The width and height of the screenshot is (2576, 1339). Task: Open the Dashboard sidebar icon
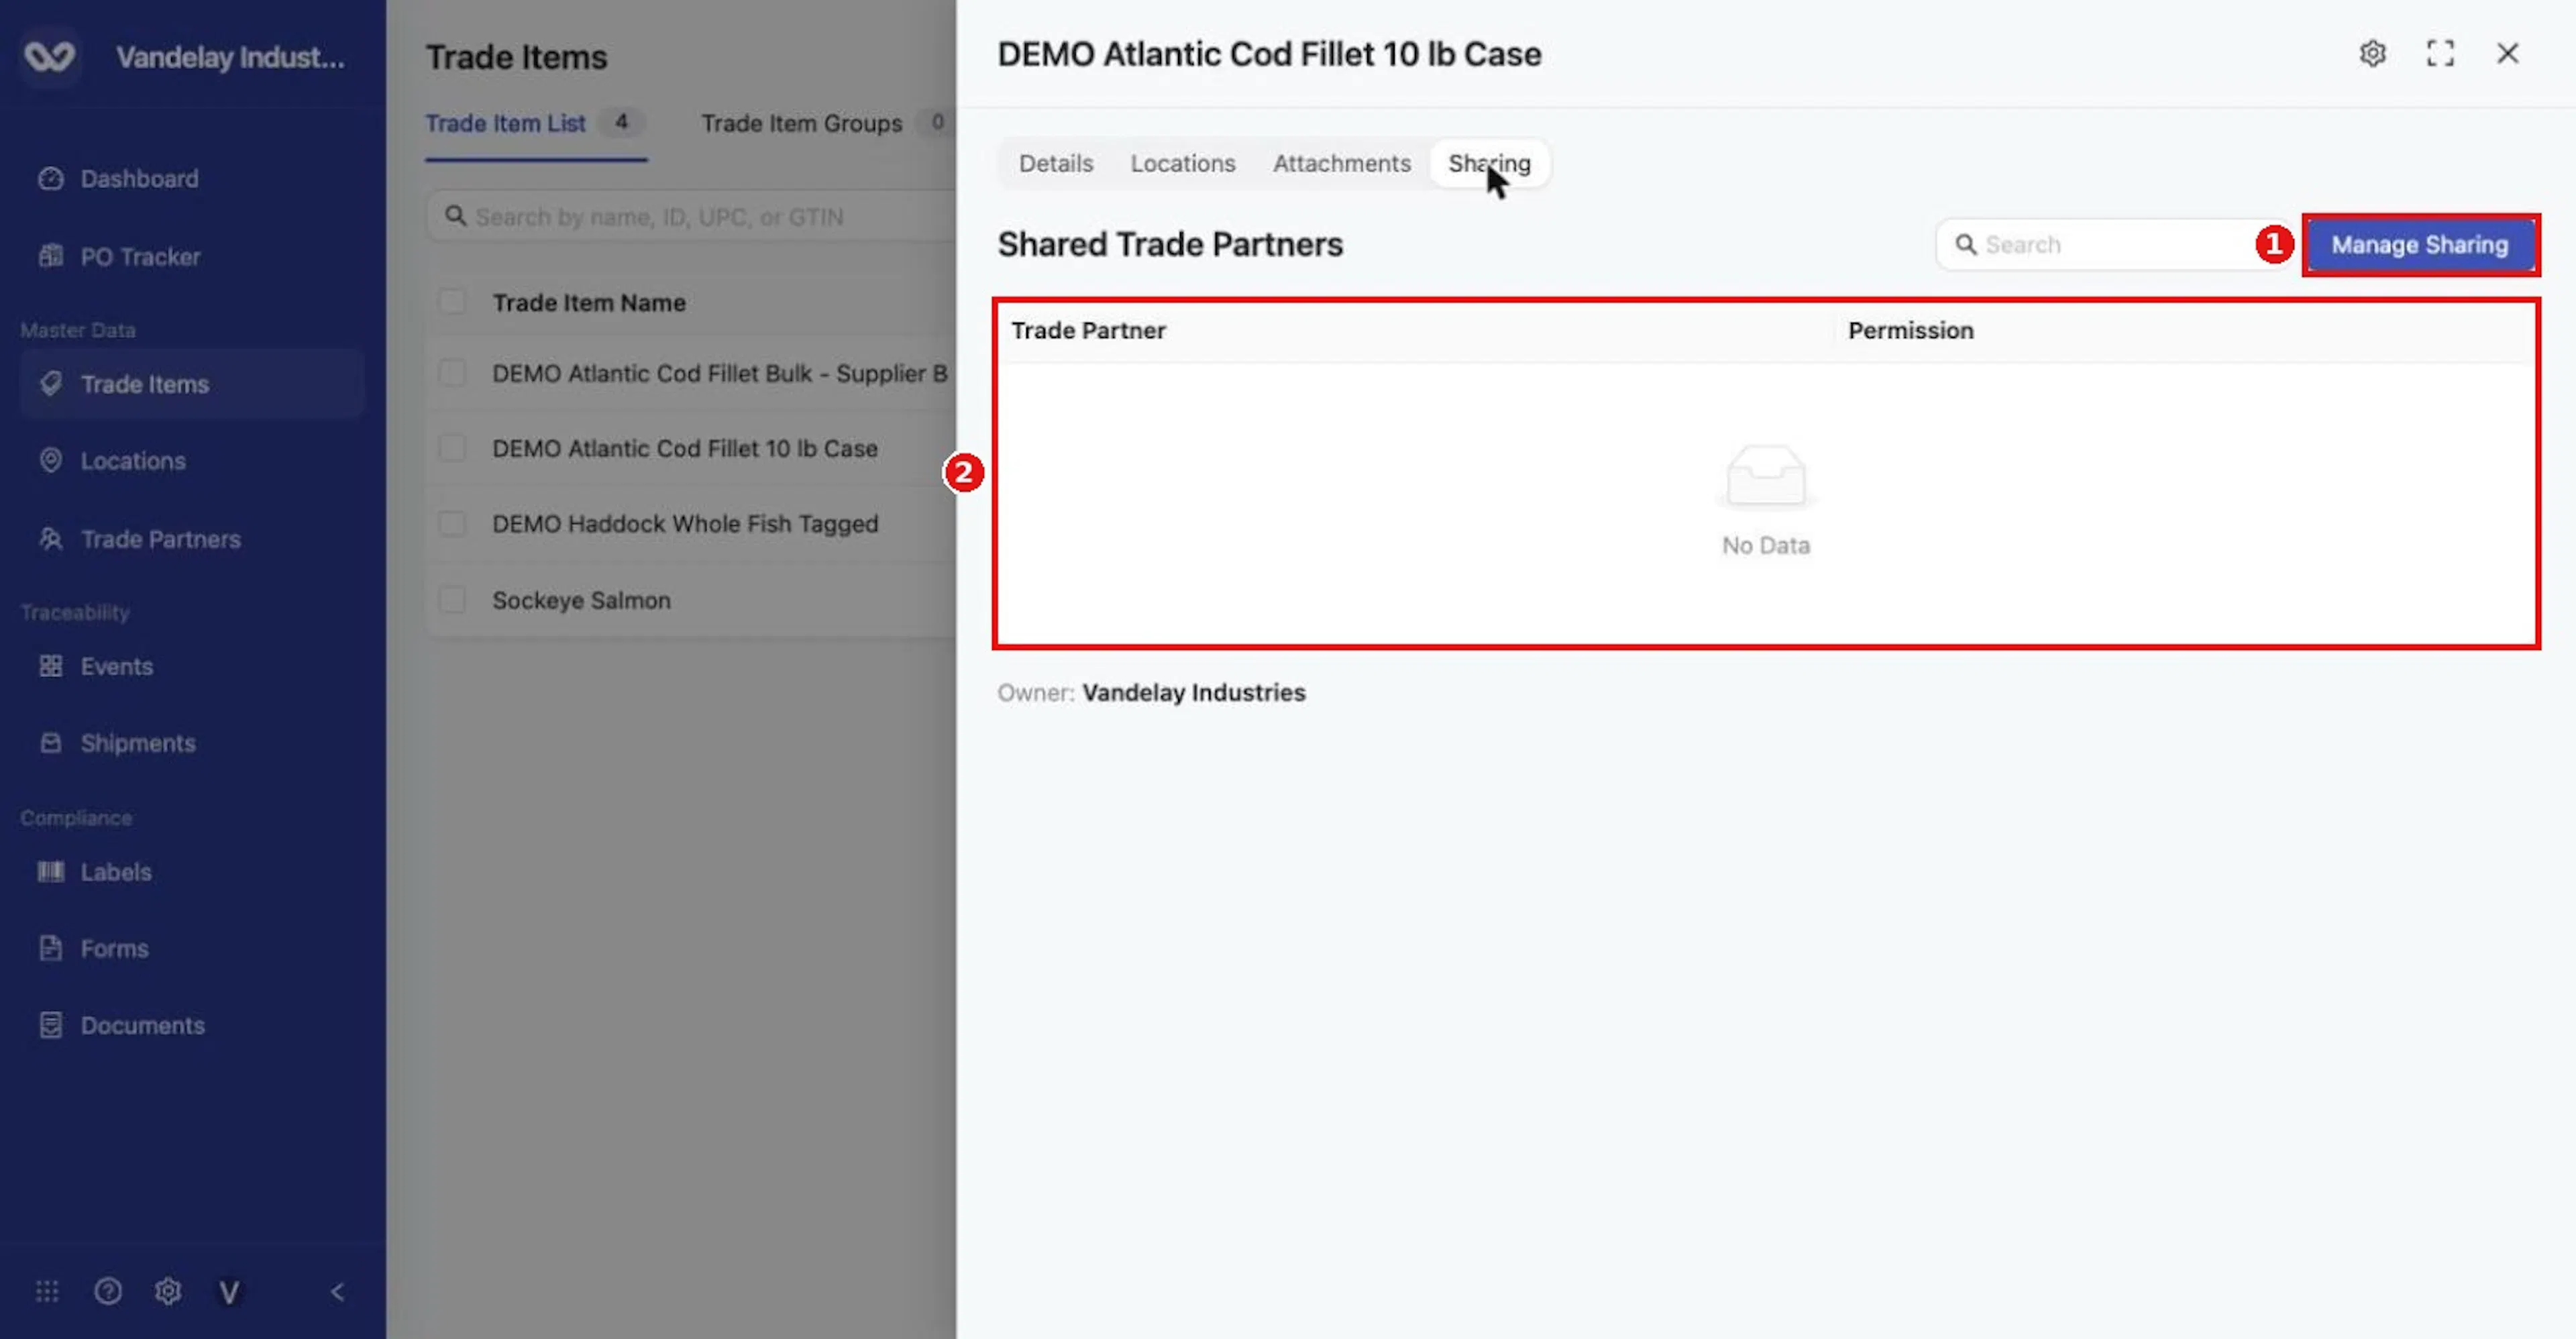50,179
